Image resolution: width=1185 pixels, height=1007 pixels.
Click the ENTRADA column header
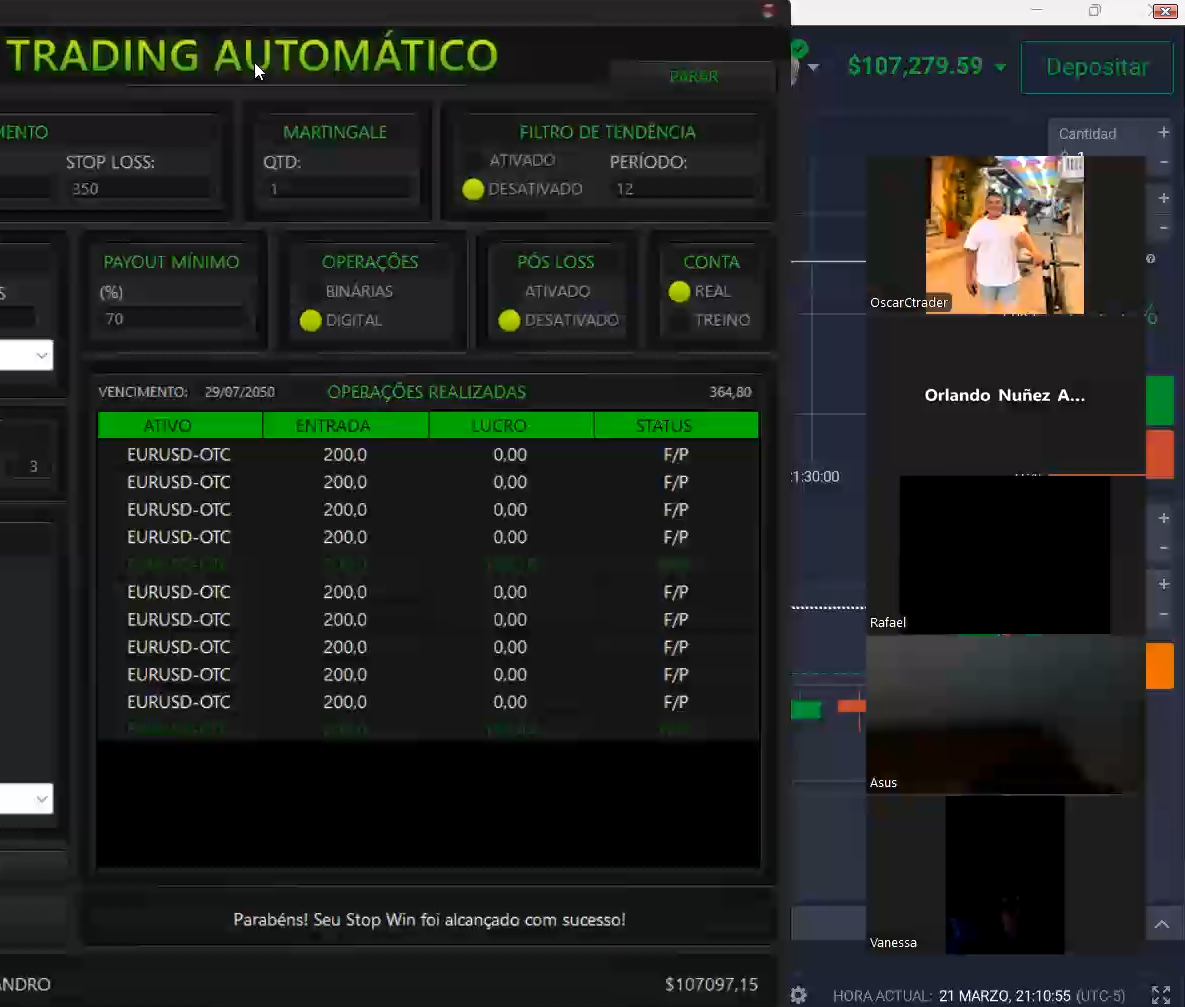[x=346, y=426]
